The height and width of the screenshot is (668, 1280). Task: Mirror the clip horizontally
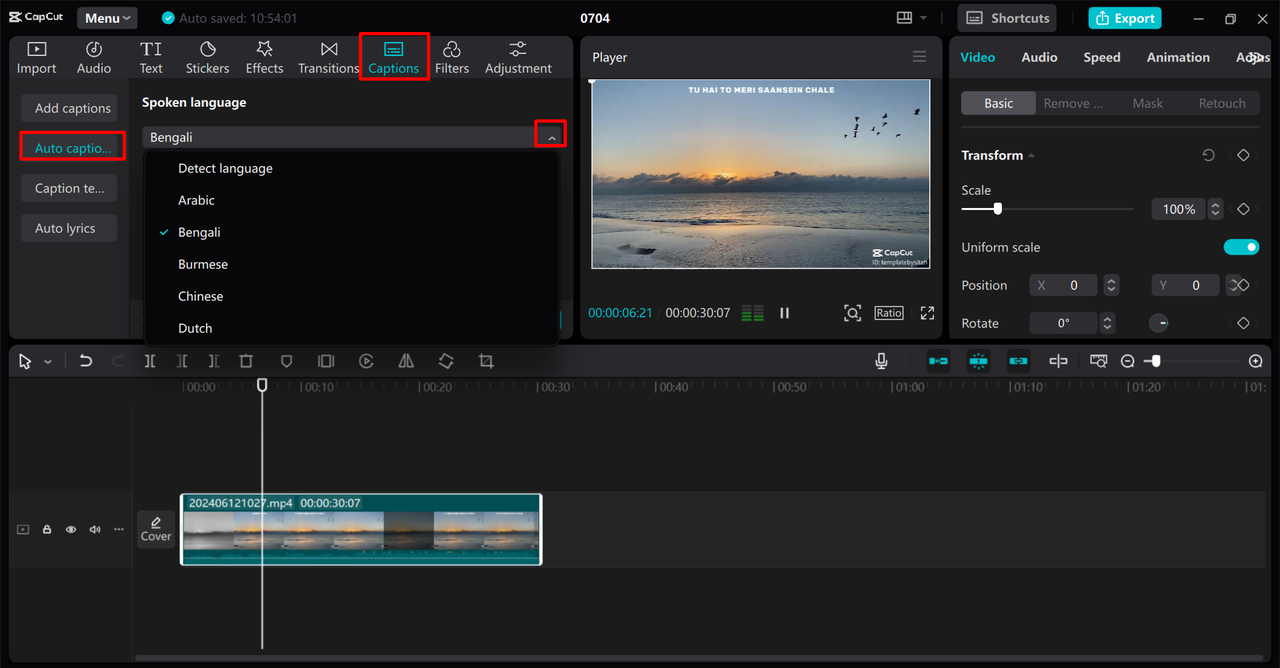(406, 361)
